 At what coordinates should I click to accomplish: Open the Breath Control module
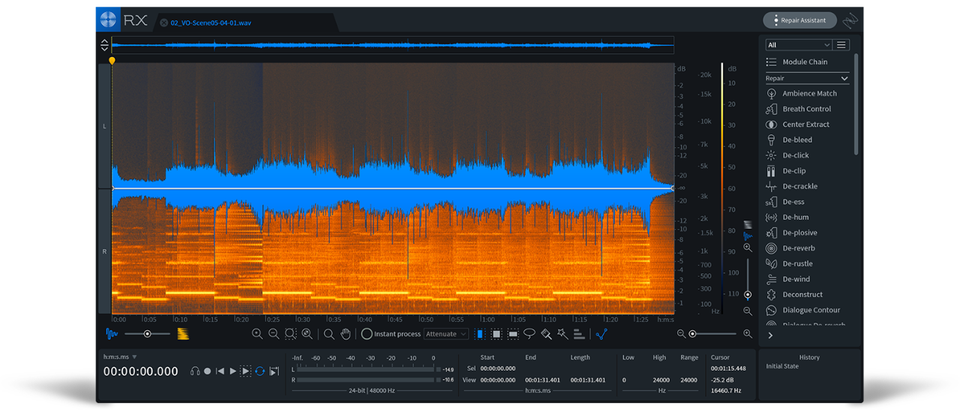point(806,109)
